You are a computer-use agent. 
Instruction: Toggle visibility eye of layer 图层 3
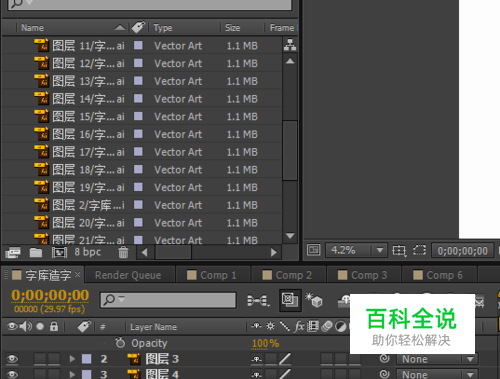click(12, 359)
